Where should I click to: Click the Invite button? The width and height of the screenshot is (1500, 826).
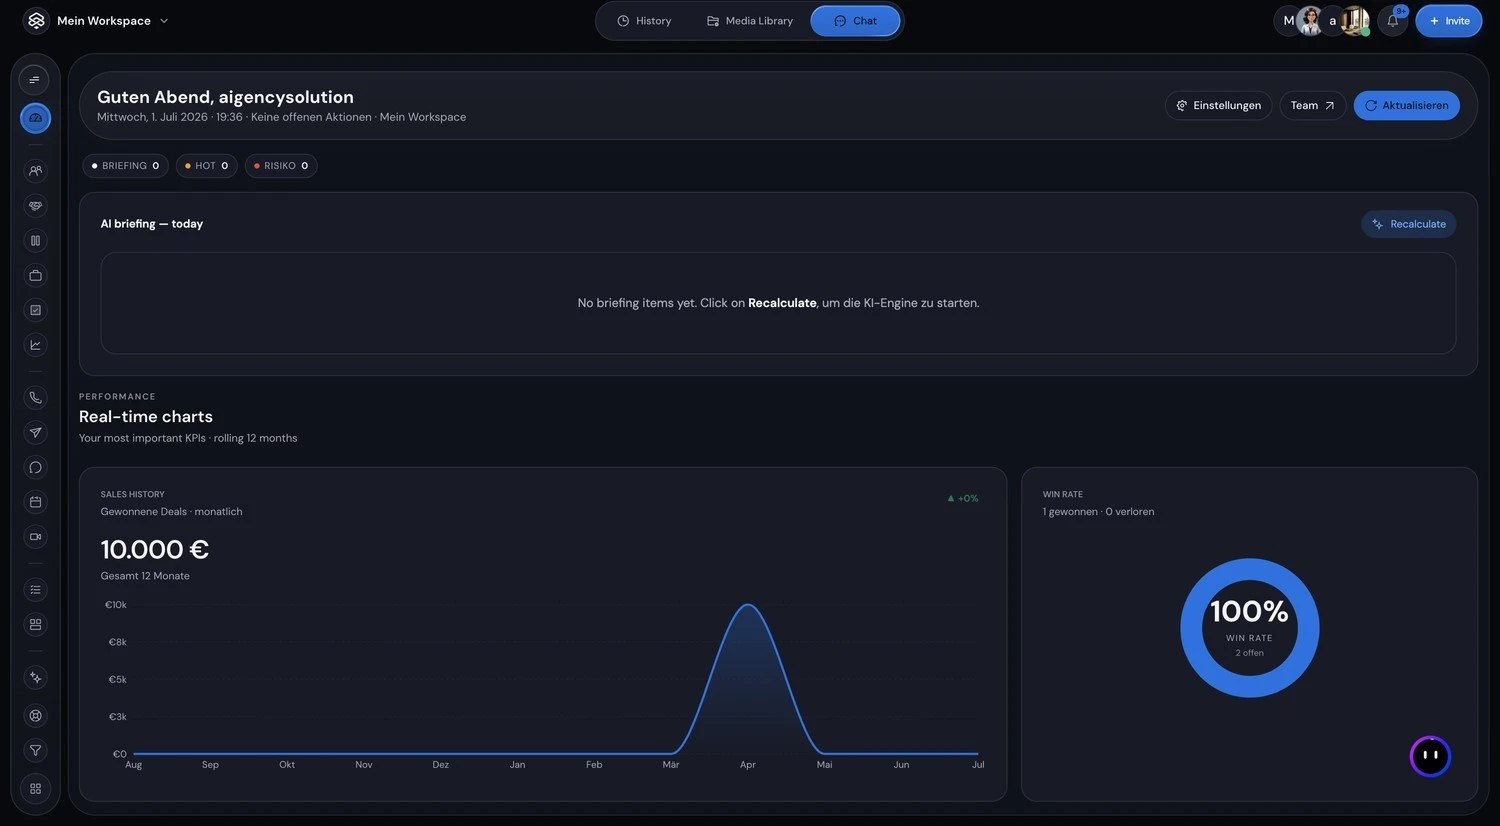[1449, 21]
